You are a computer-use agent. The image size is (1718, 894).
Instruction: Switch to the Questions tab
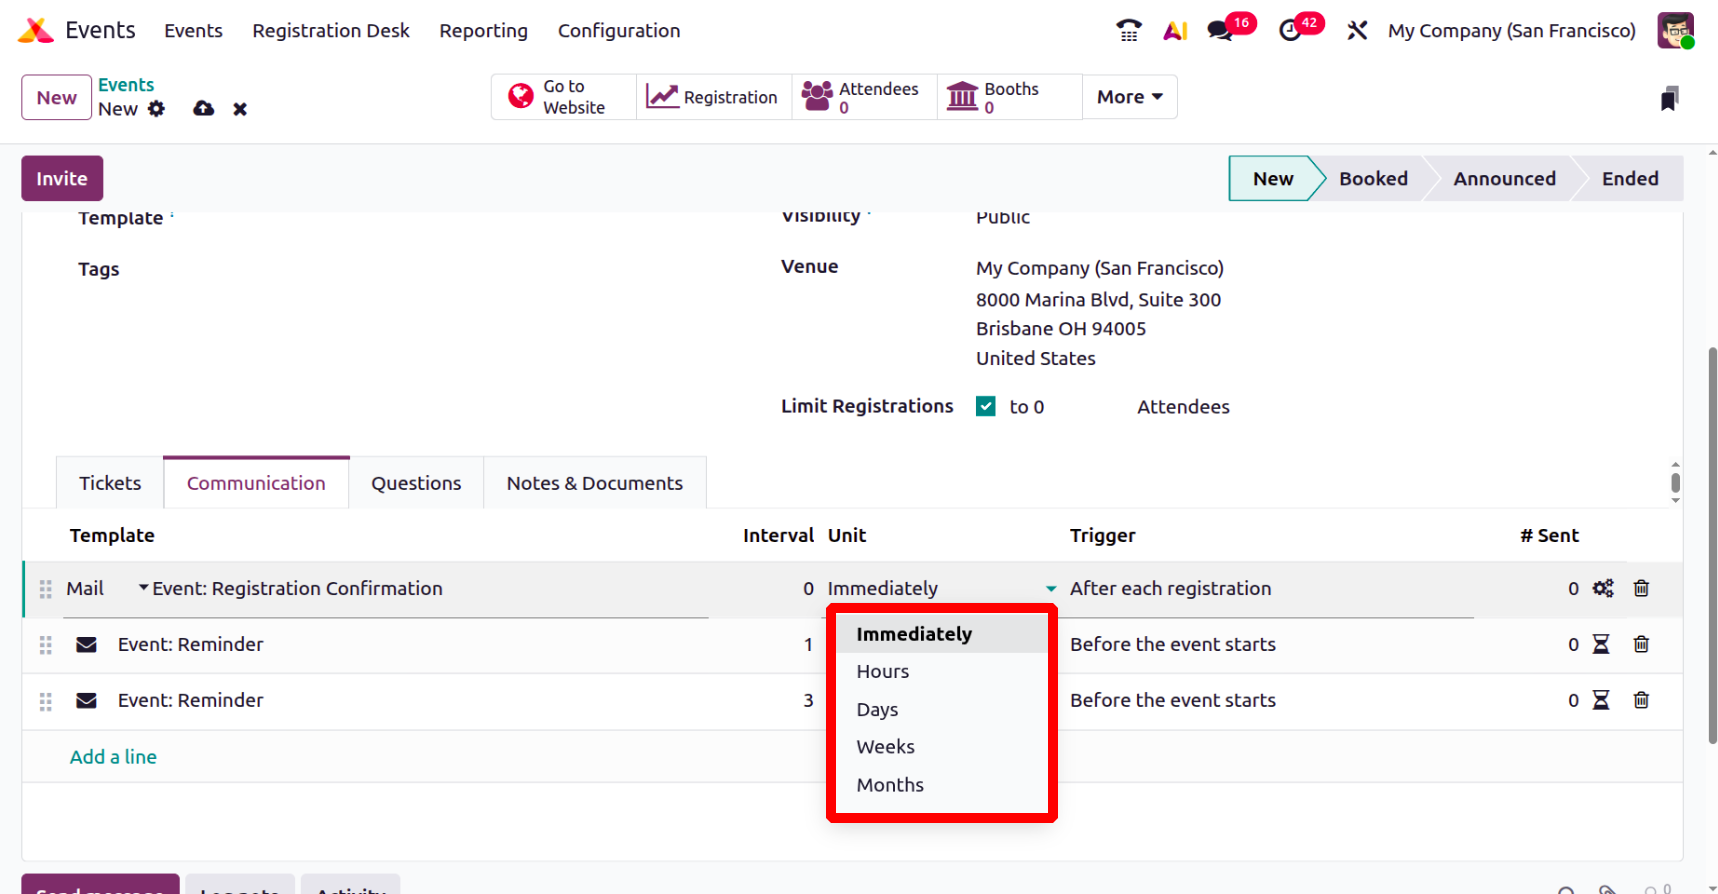(416, 483)
